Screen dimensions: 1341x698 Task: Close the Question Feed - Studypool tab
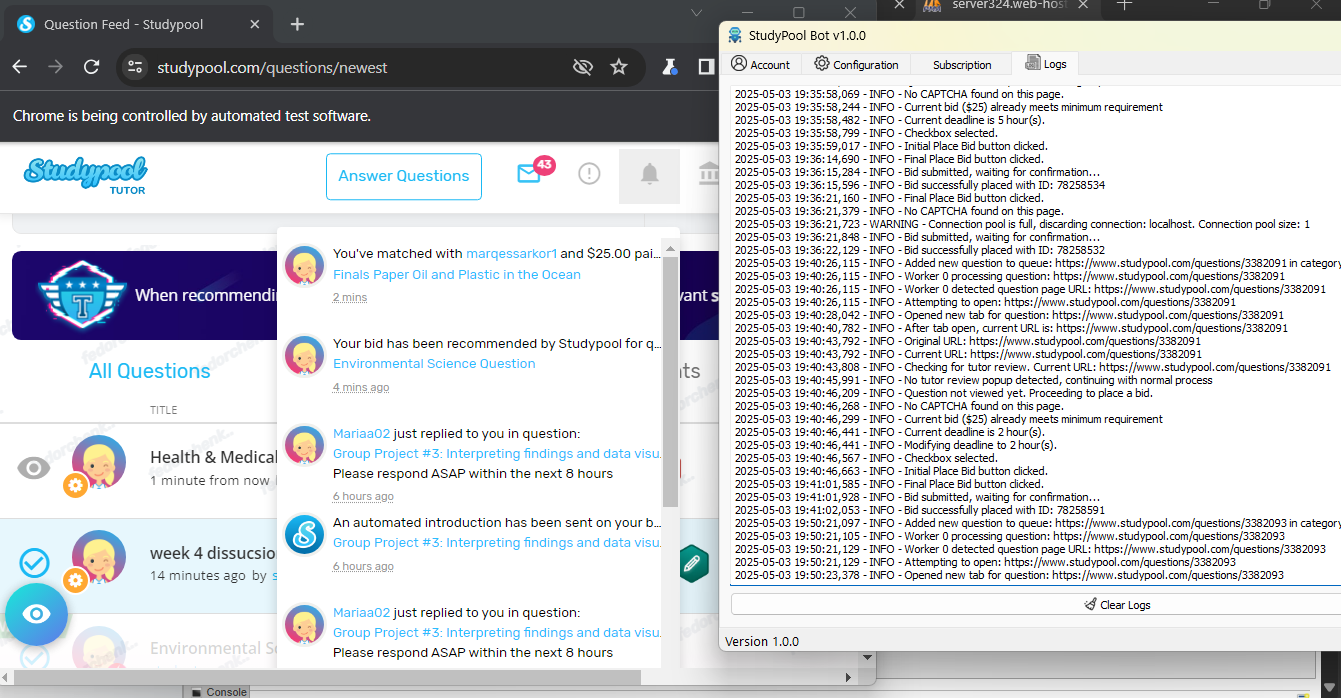[255, 24]
